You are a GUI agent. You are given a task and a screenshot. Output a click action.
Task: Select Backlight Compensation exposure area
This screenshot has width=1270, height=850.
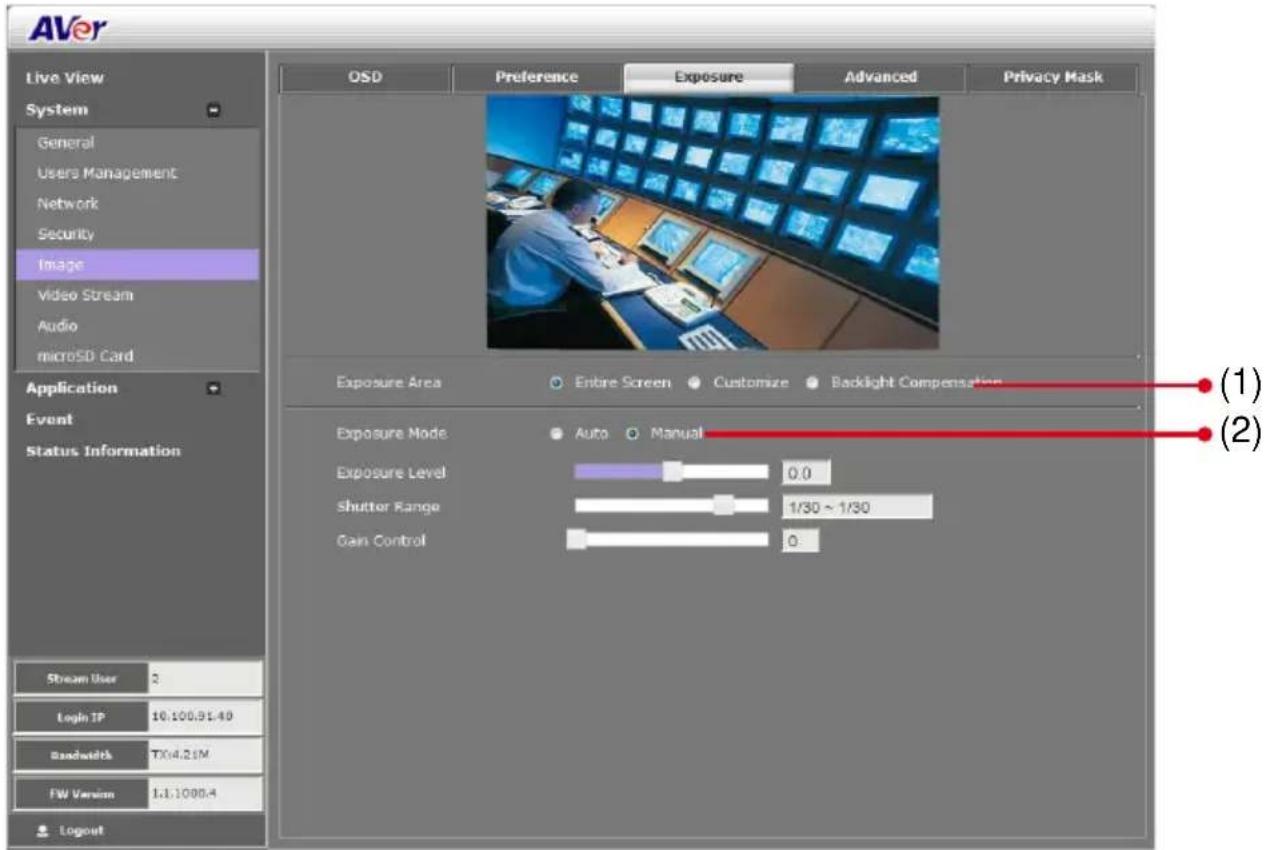(813, 383)
